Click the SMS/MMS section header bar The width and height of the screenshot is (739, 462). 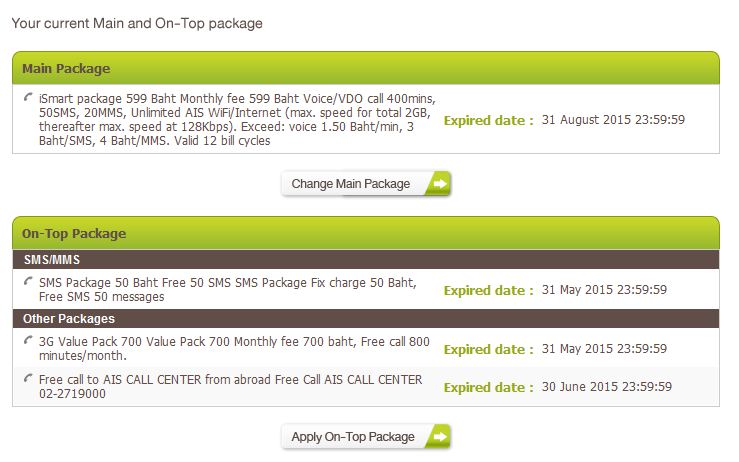click(366, 259)
